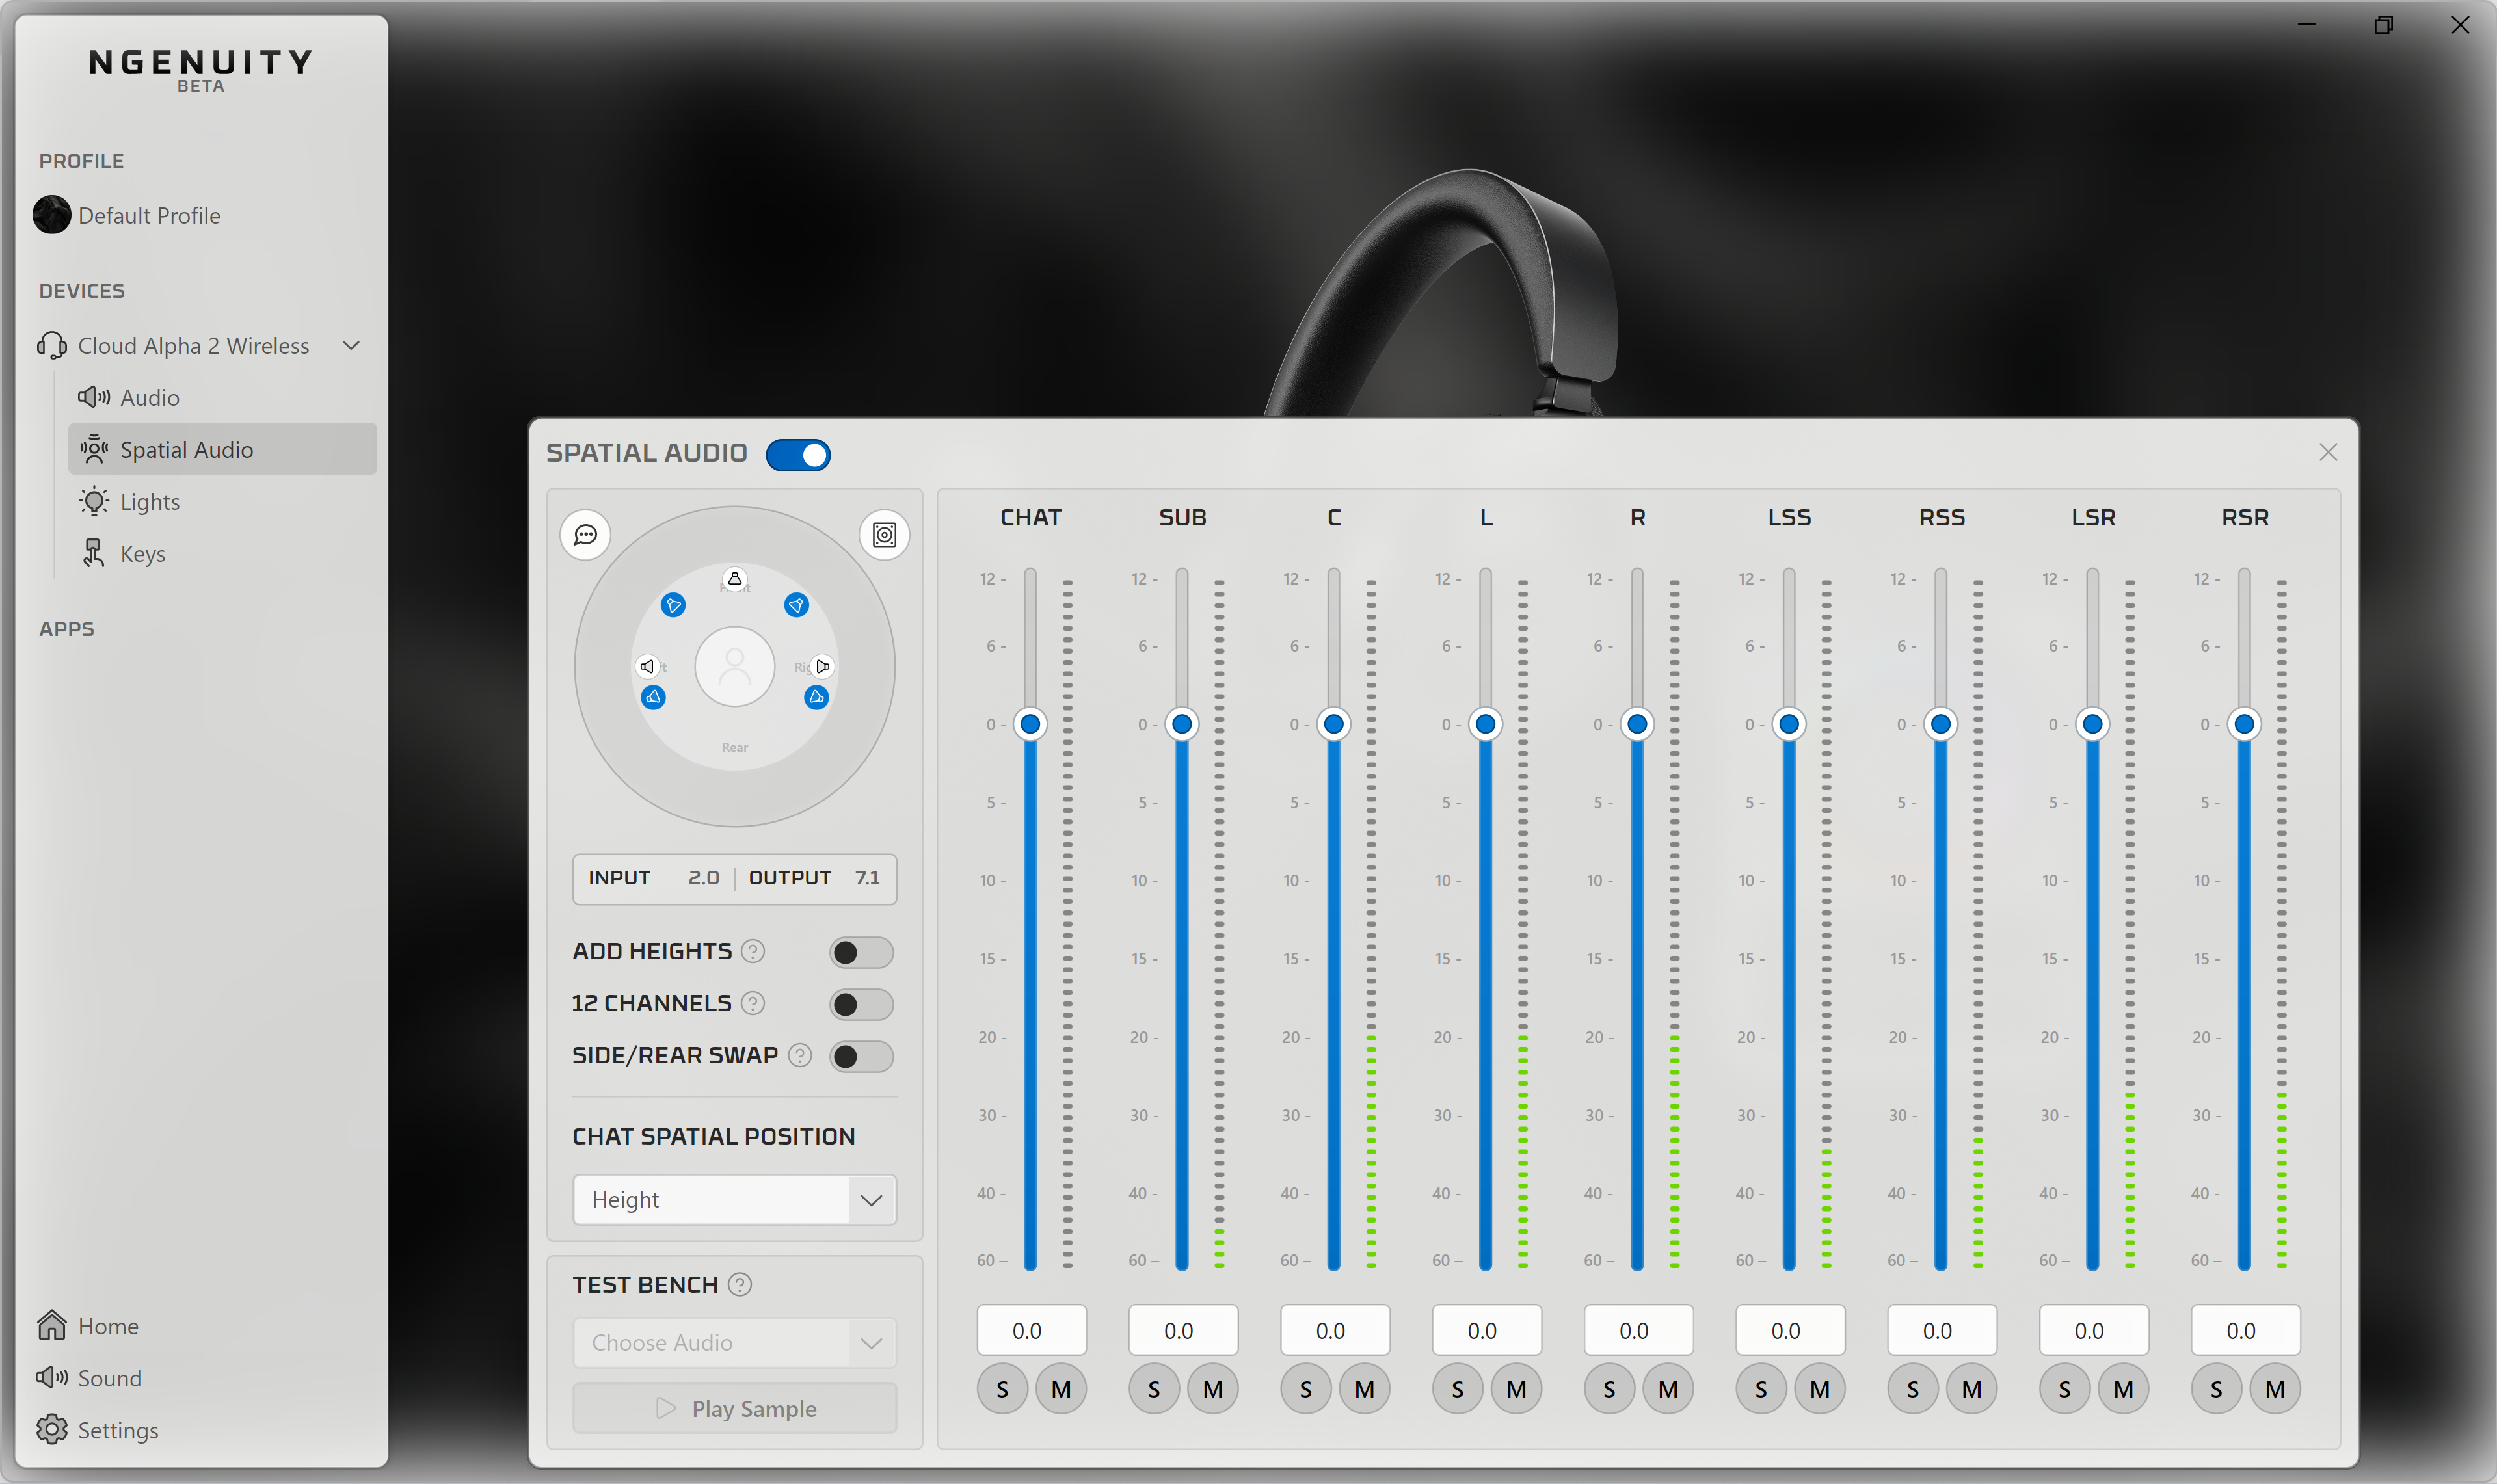Select the rear left speaker in spatial map
This screenshot has height=1484, width=2497.
click(653, 697)
